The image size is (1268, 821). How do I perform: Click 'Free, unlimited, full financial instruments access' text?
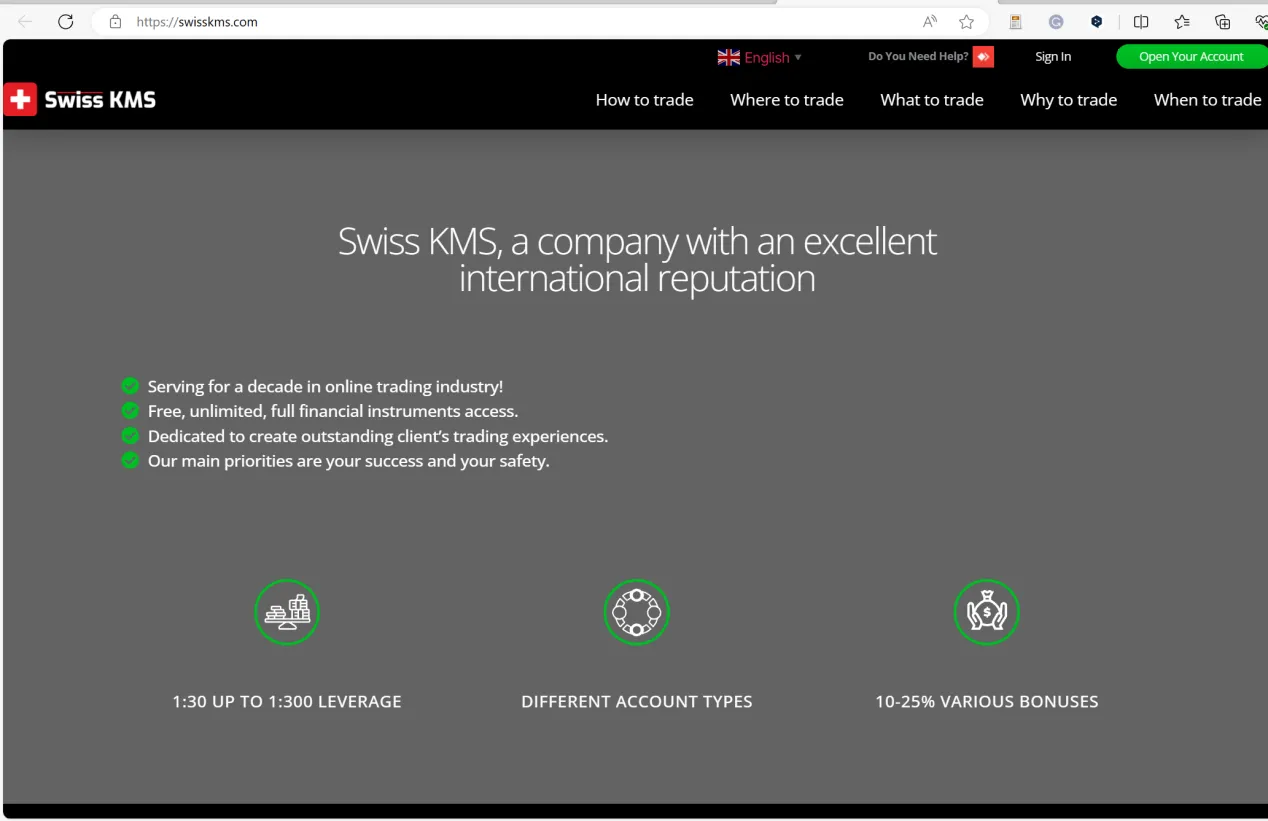point(333,411)
